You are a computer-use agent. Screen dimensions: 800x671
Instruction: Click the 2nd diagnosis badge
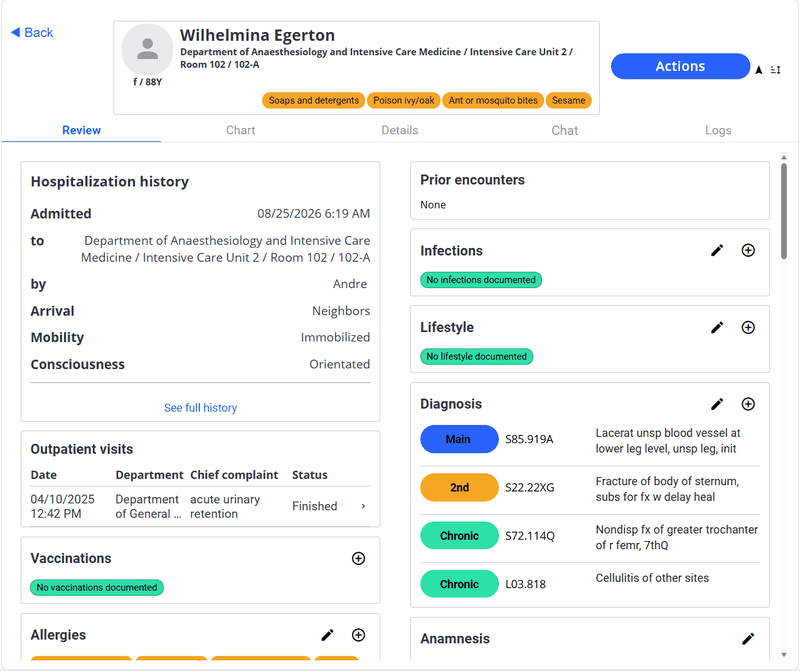click(x=459, y=487)
